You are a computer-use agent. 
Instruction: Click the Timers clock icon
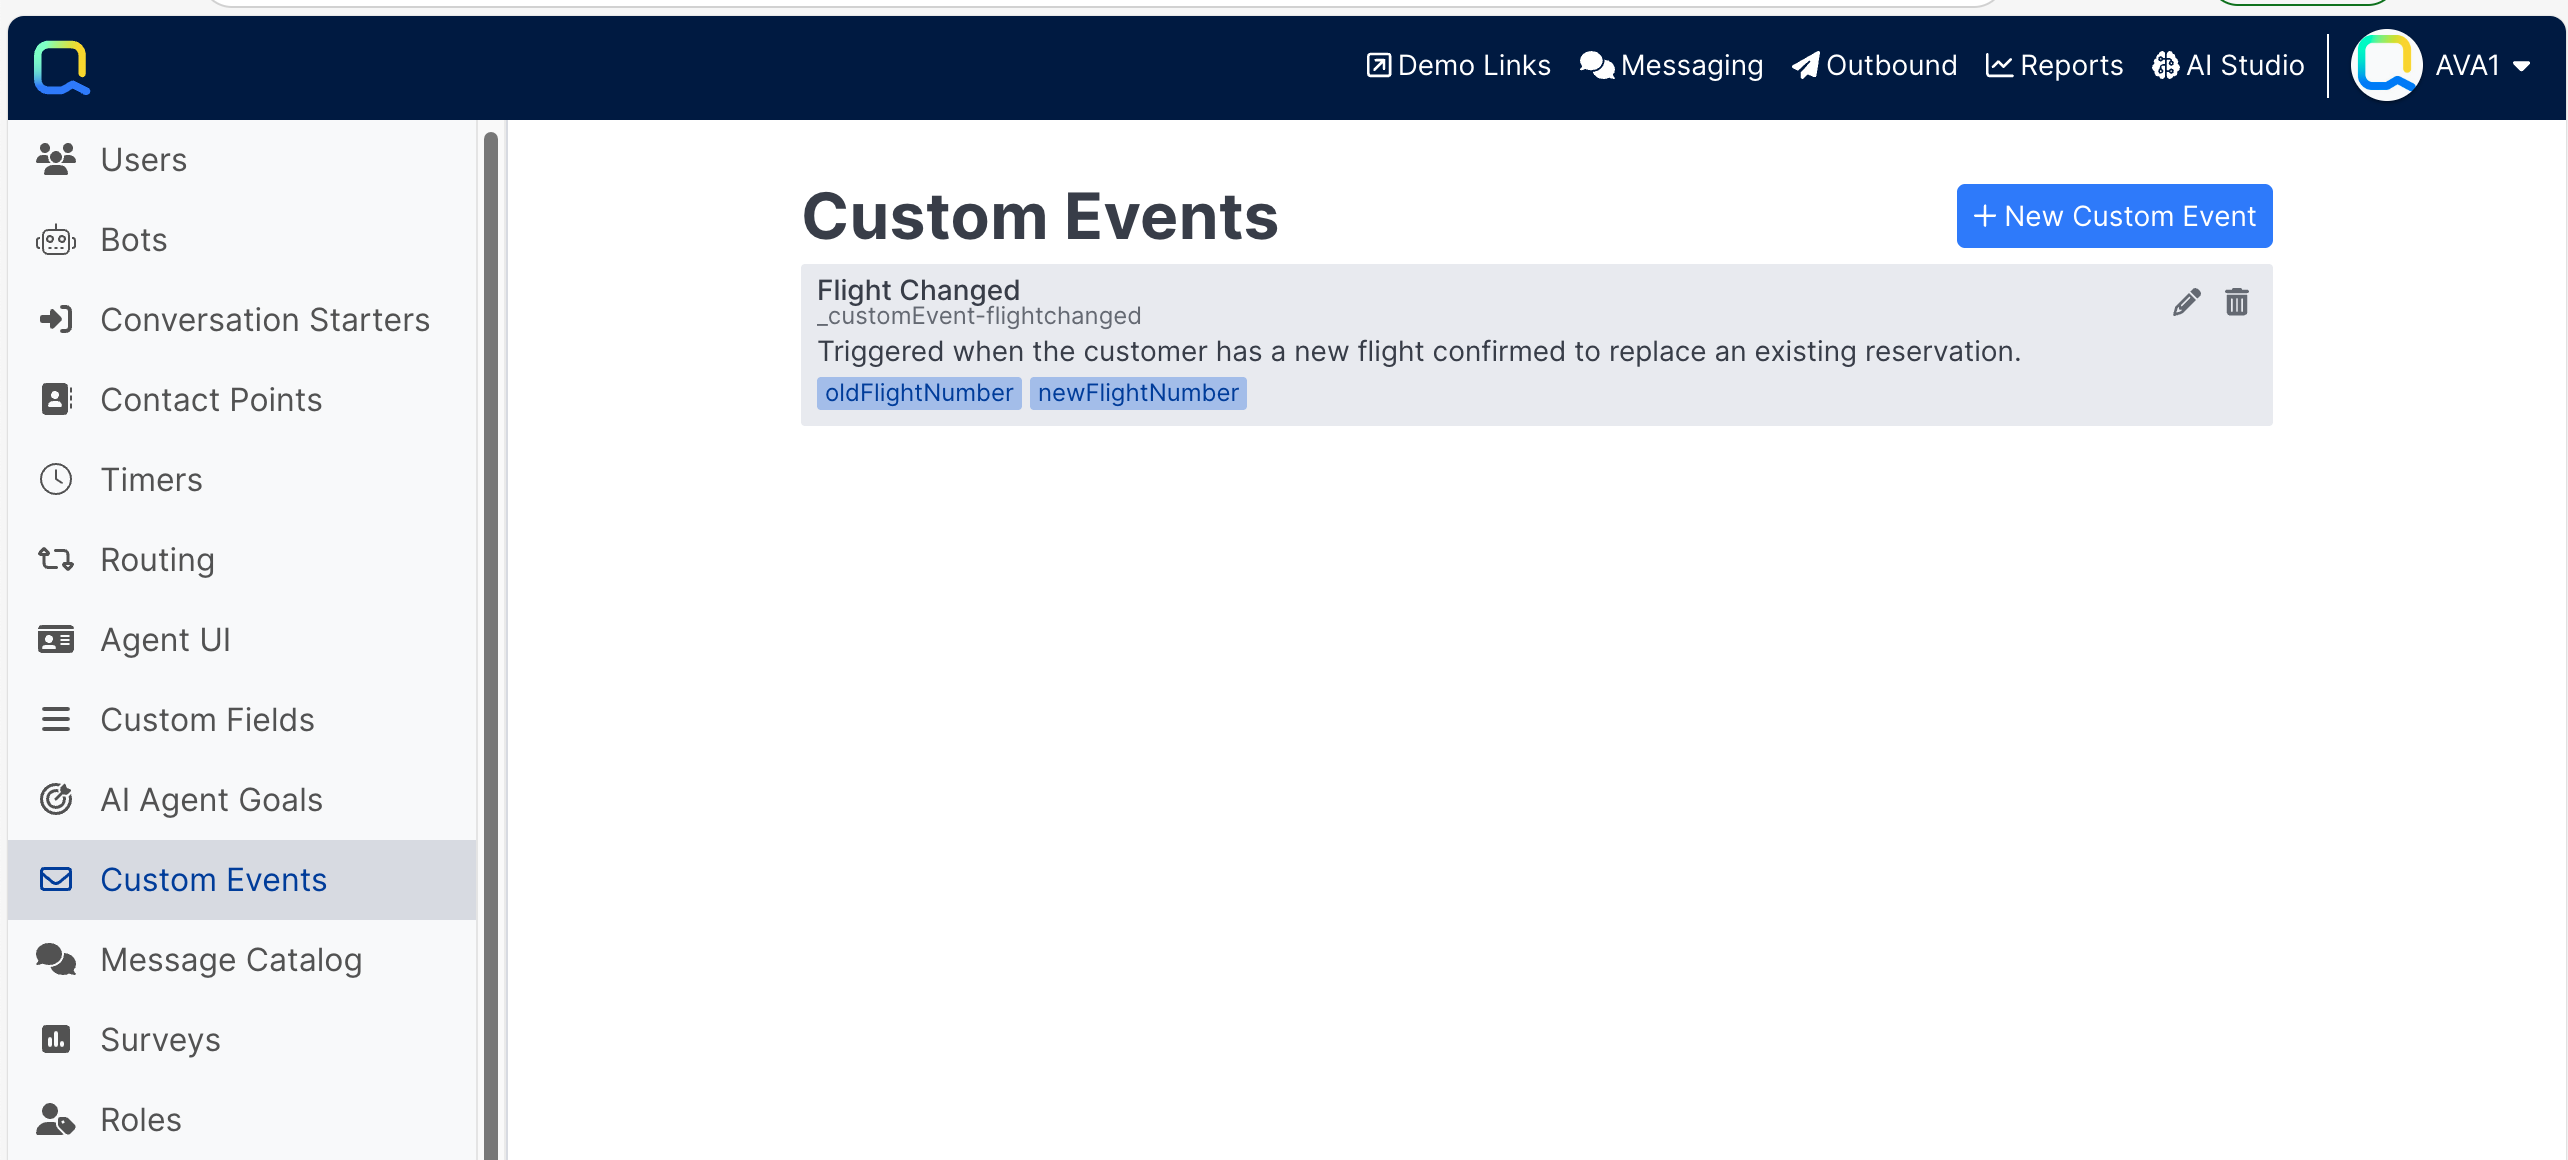(56, 480)
